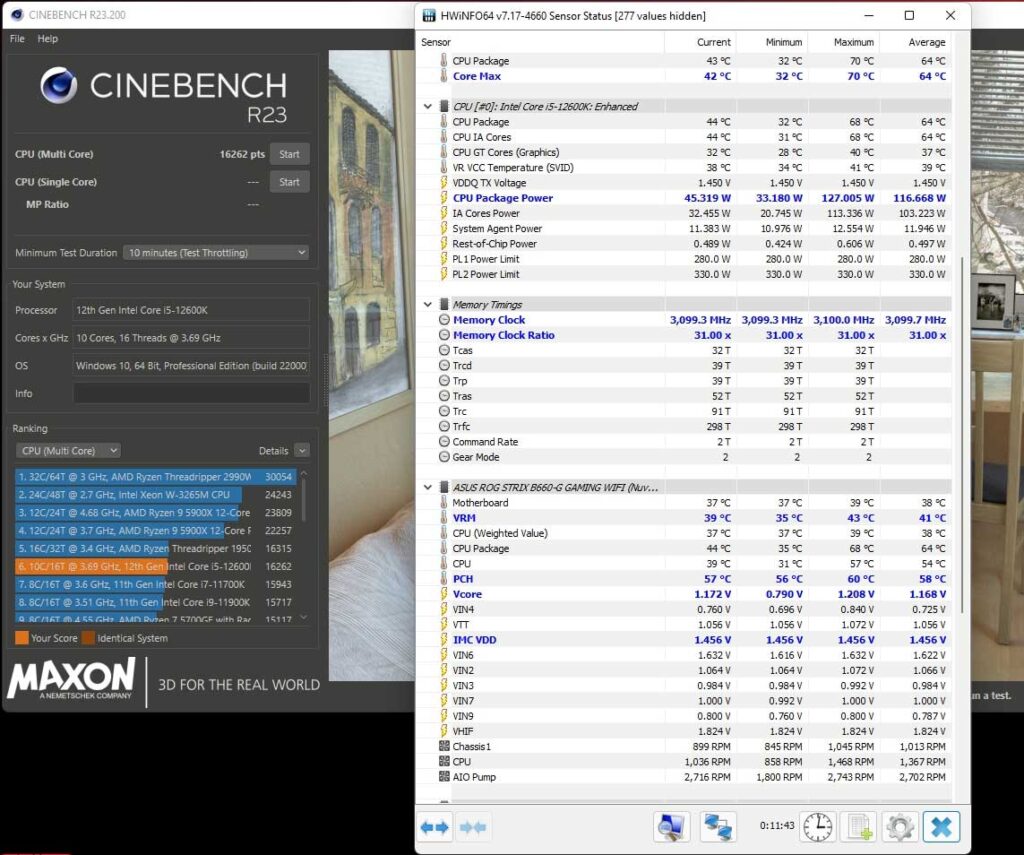Select highlighted ranking entry Intel Core i5-12600K

(155, 566)
